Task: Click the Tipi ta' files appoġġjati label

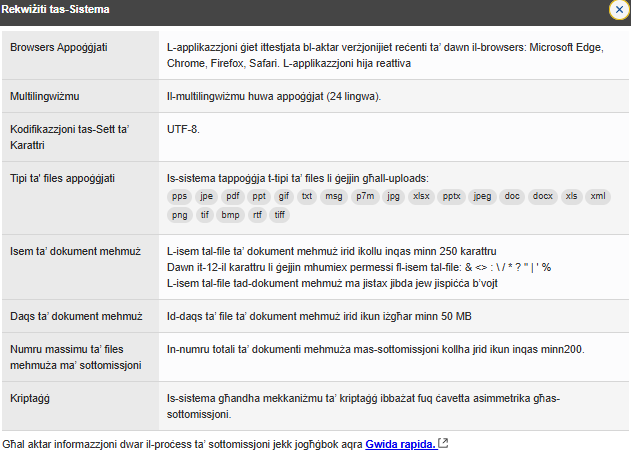Action: coord(62,178)
